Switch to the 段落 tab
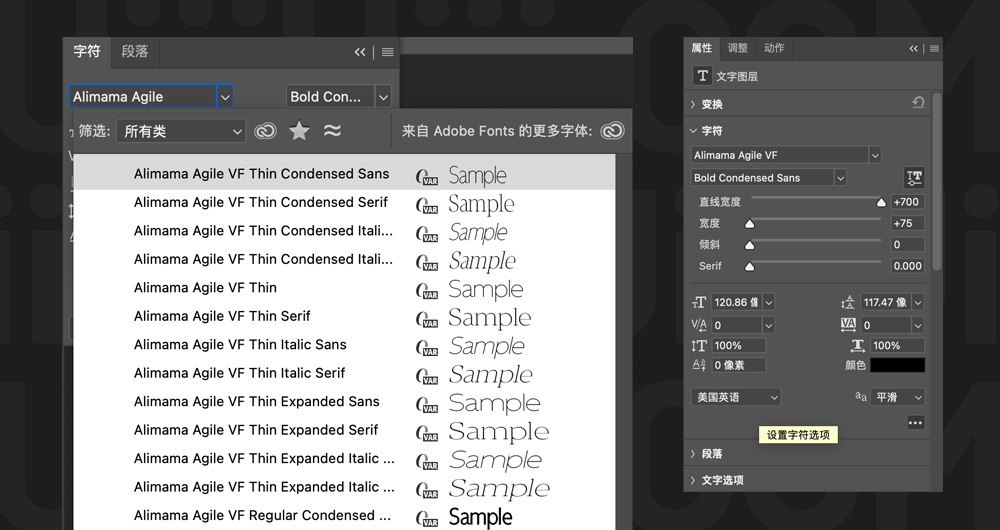 coord(135,52)
